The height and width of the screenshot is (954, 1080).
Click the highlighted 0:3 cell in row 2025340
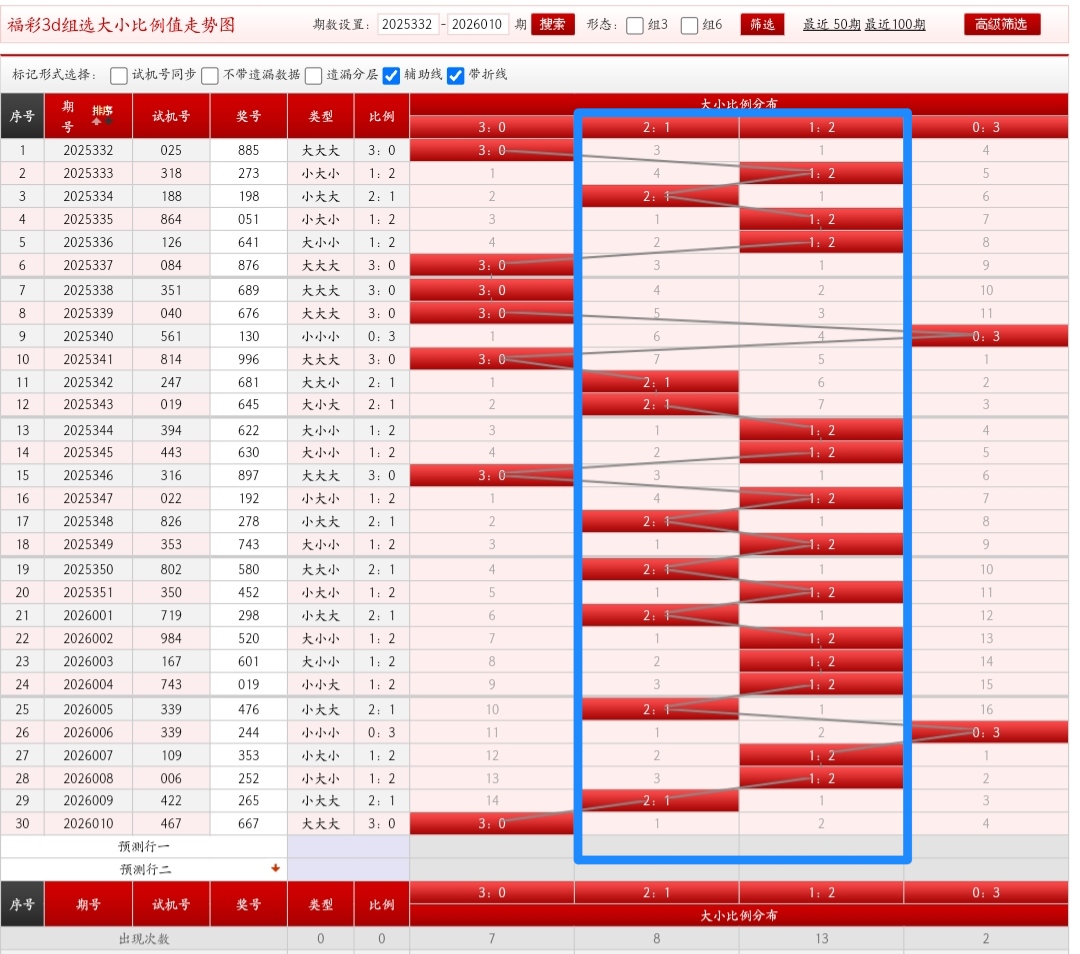(x=986, y=336)
